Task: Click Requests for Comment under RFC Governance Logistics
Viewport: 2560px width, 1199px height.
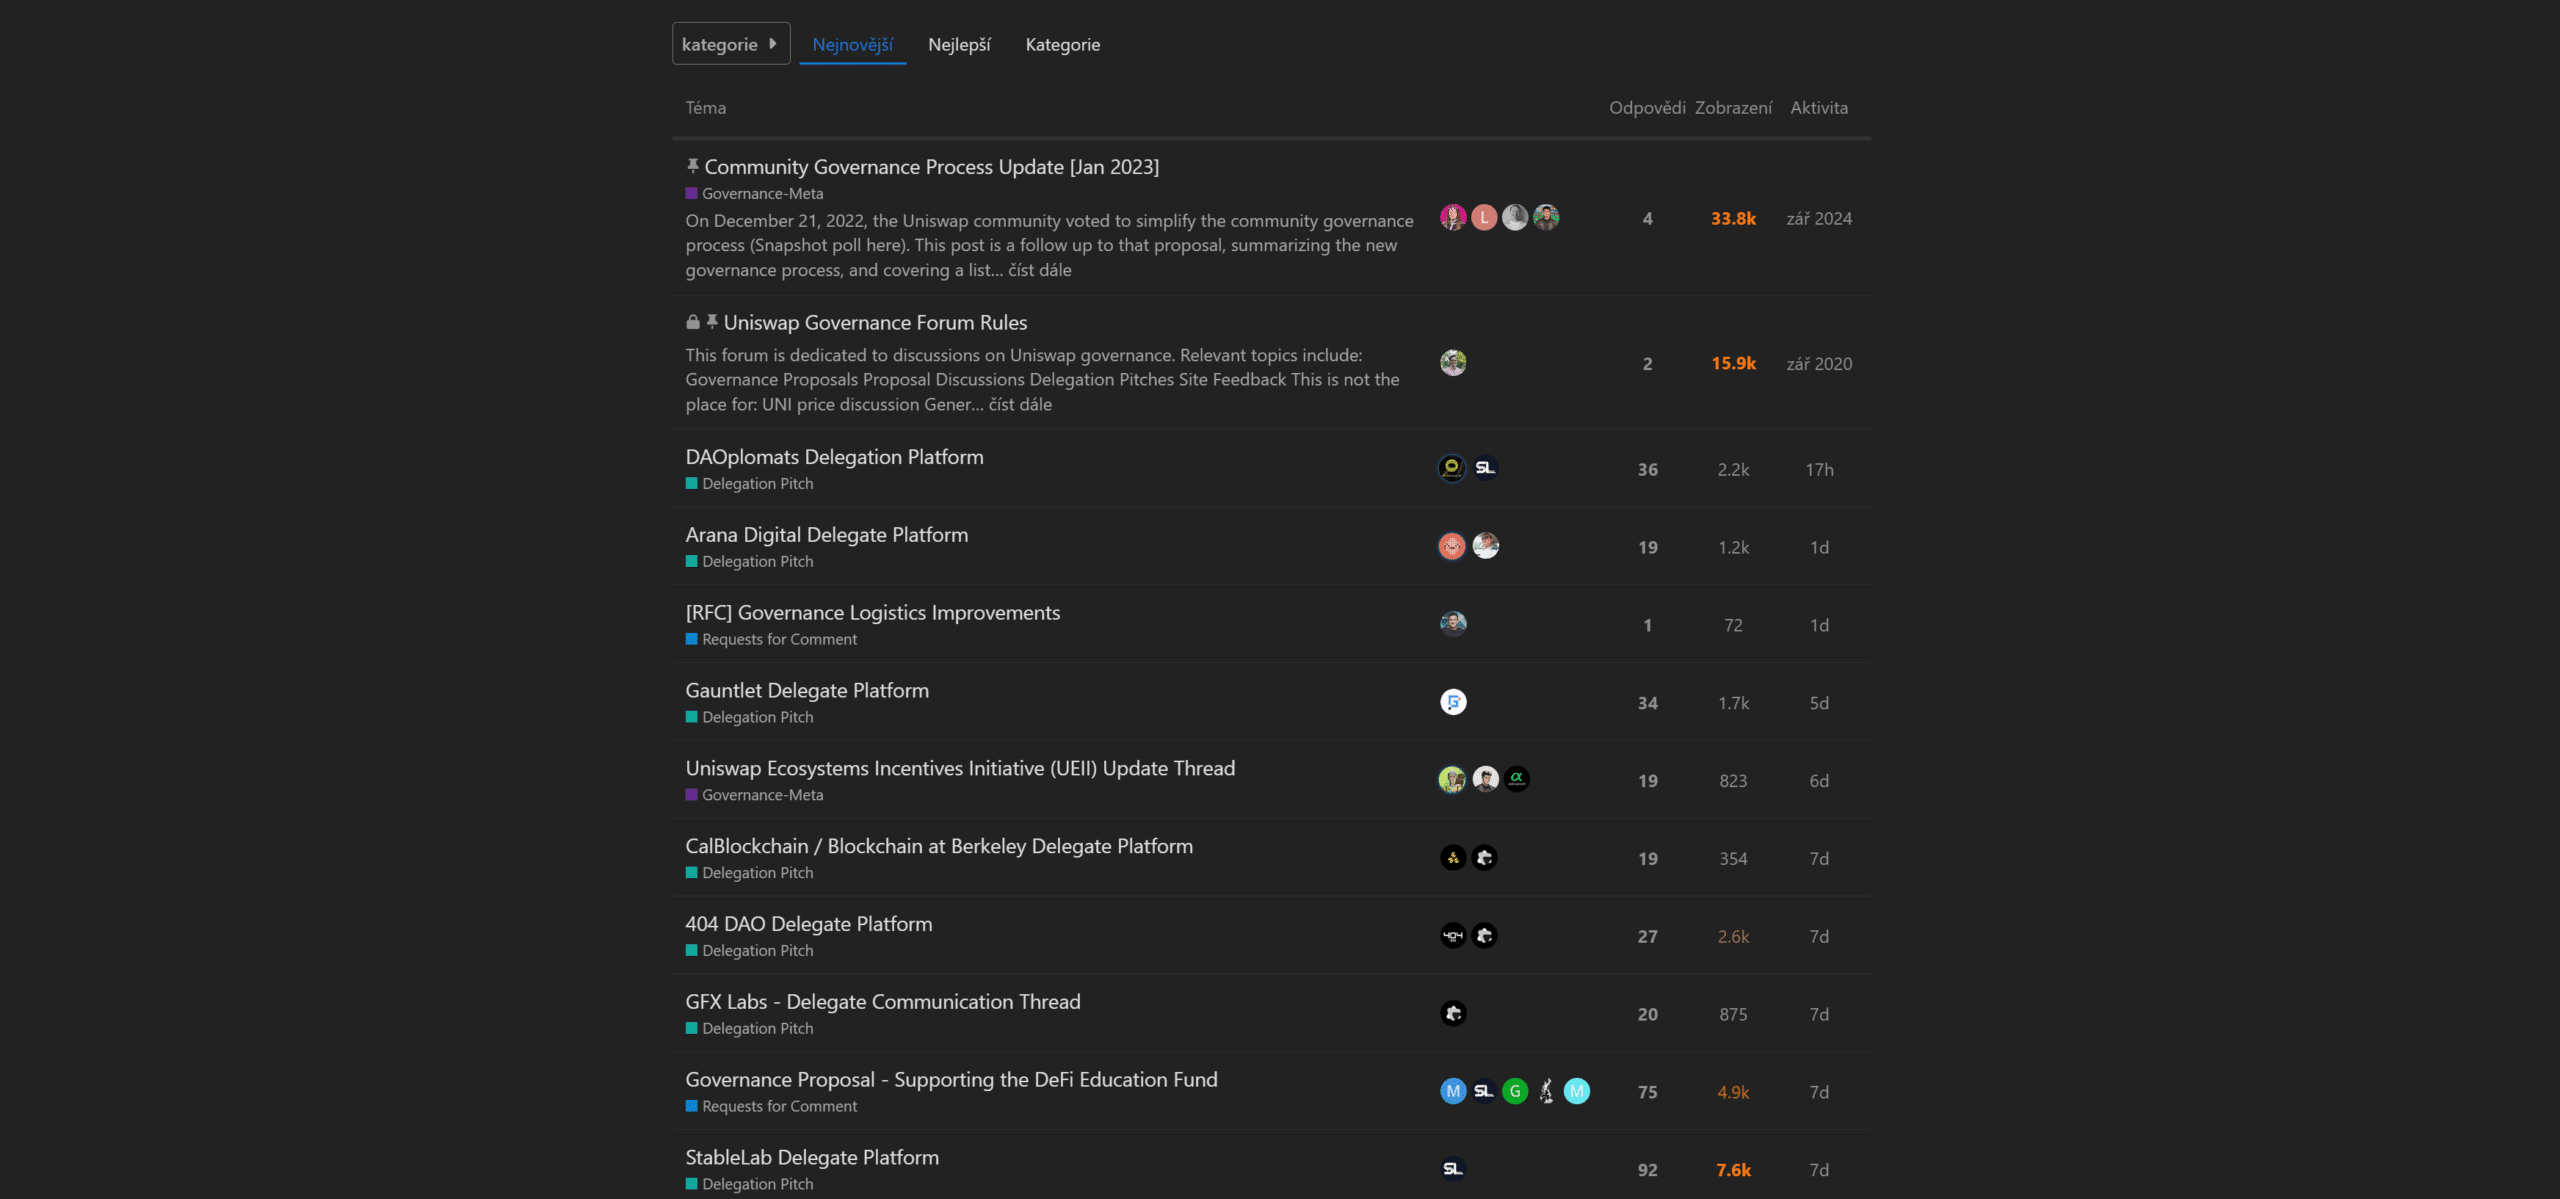Action: tap(772, 640)
